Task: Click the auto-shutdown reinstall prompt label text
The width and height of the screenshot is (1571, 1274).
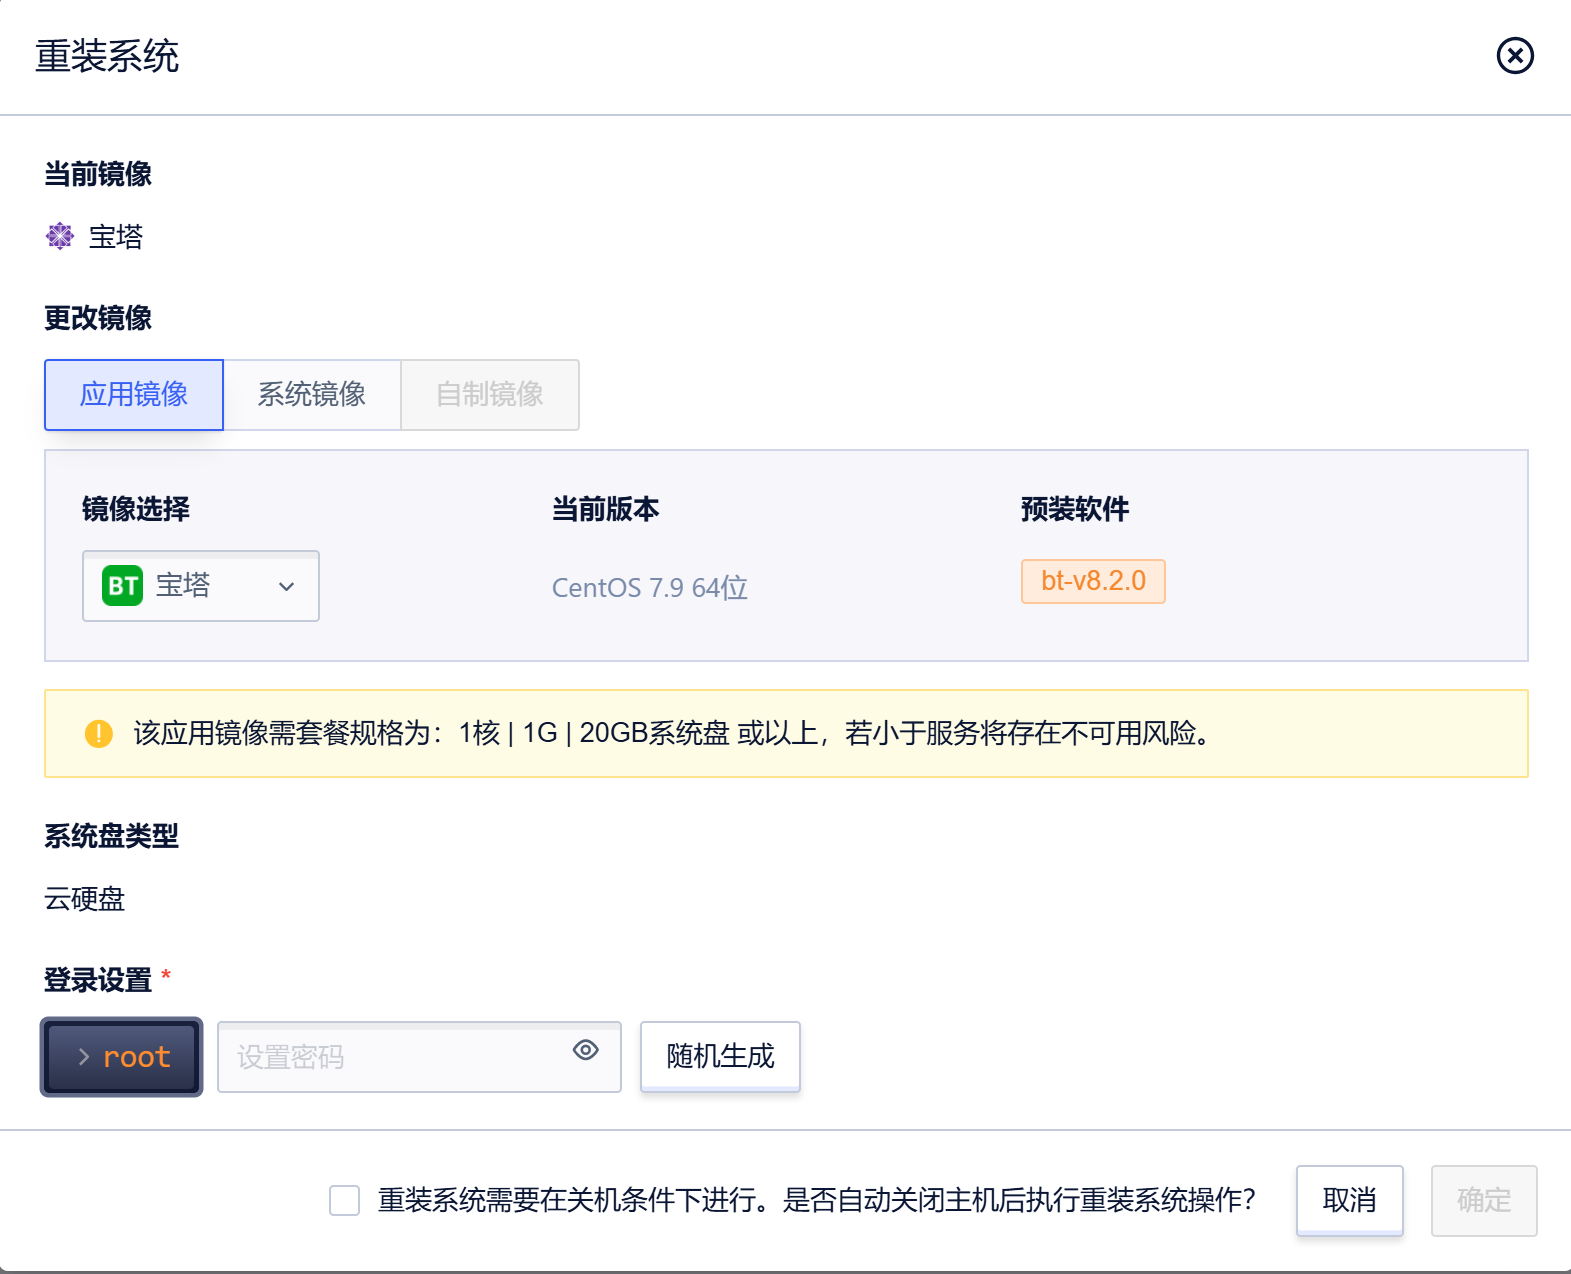Action: pos(816,1200)
